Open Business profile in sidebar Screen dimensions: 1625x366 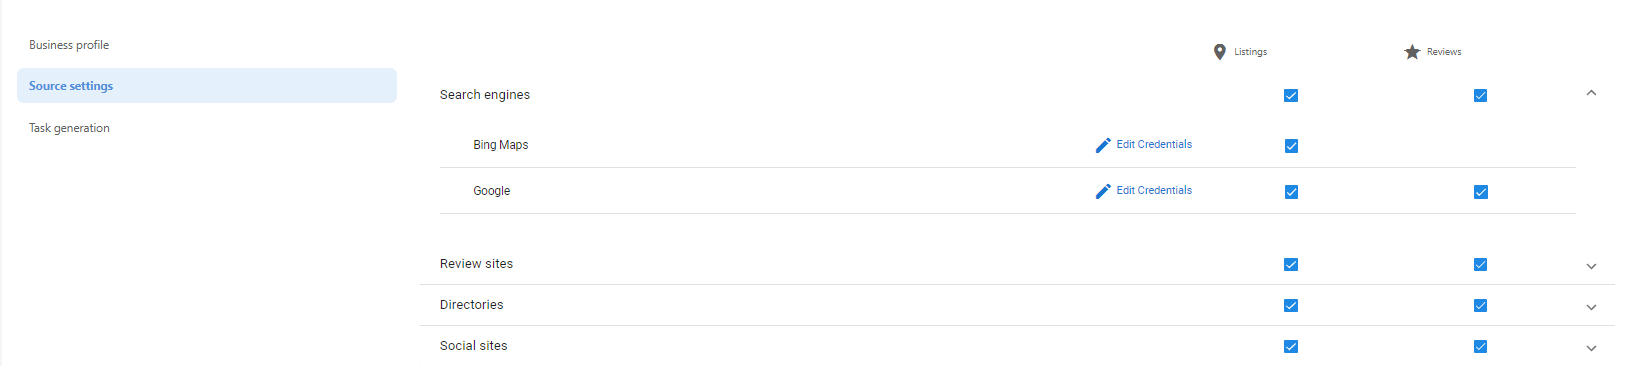69,45
